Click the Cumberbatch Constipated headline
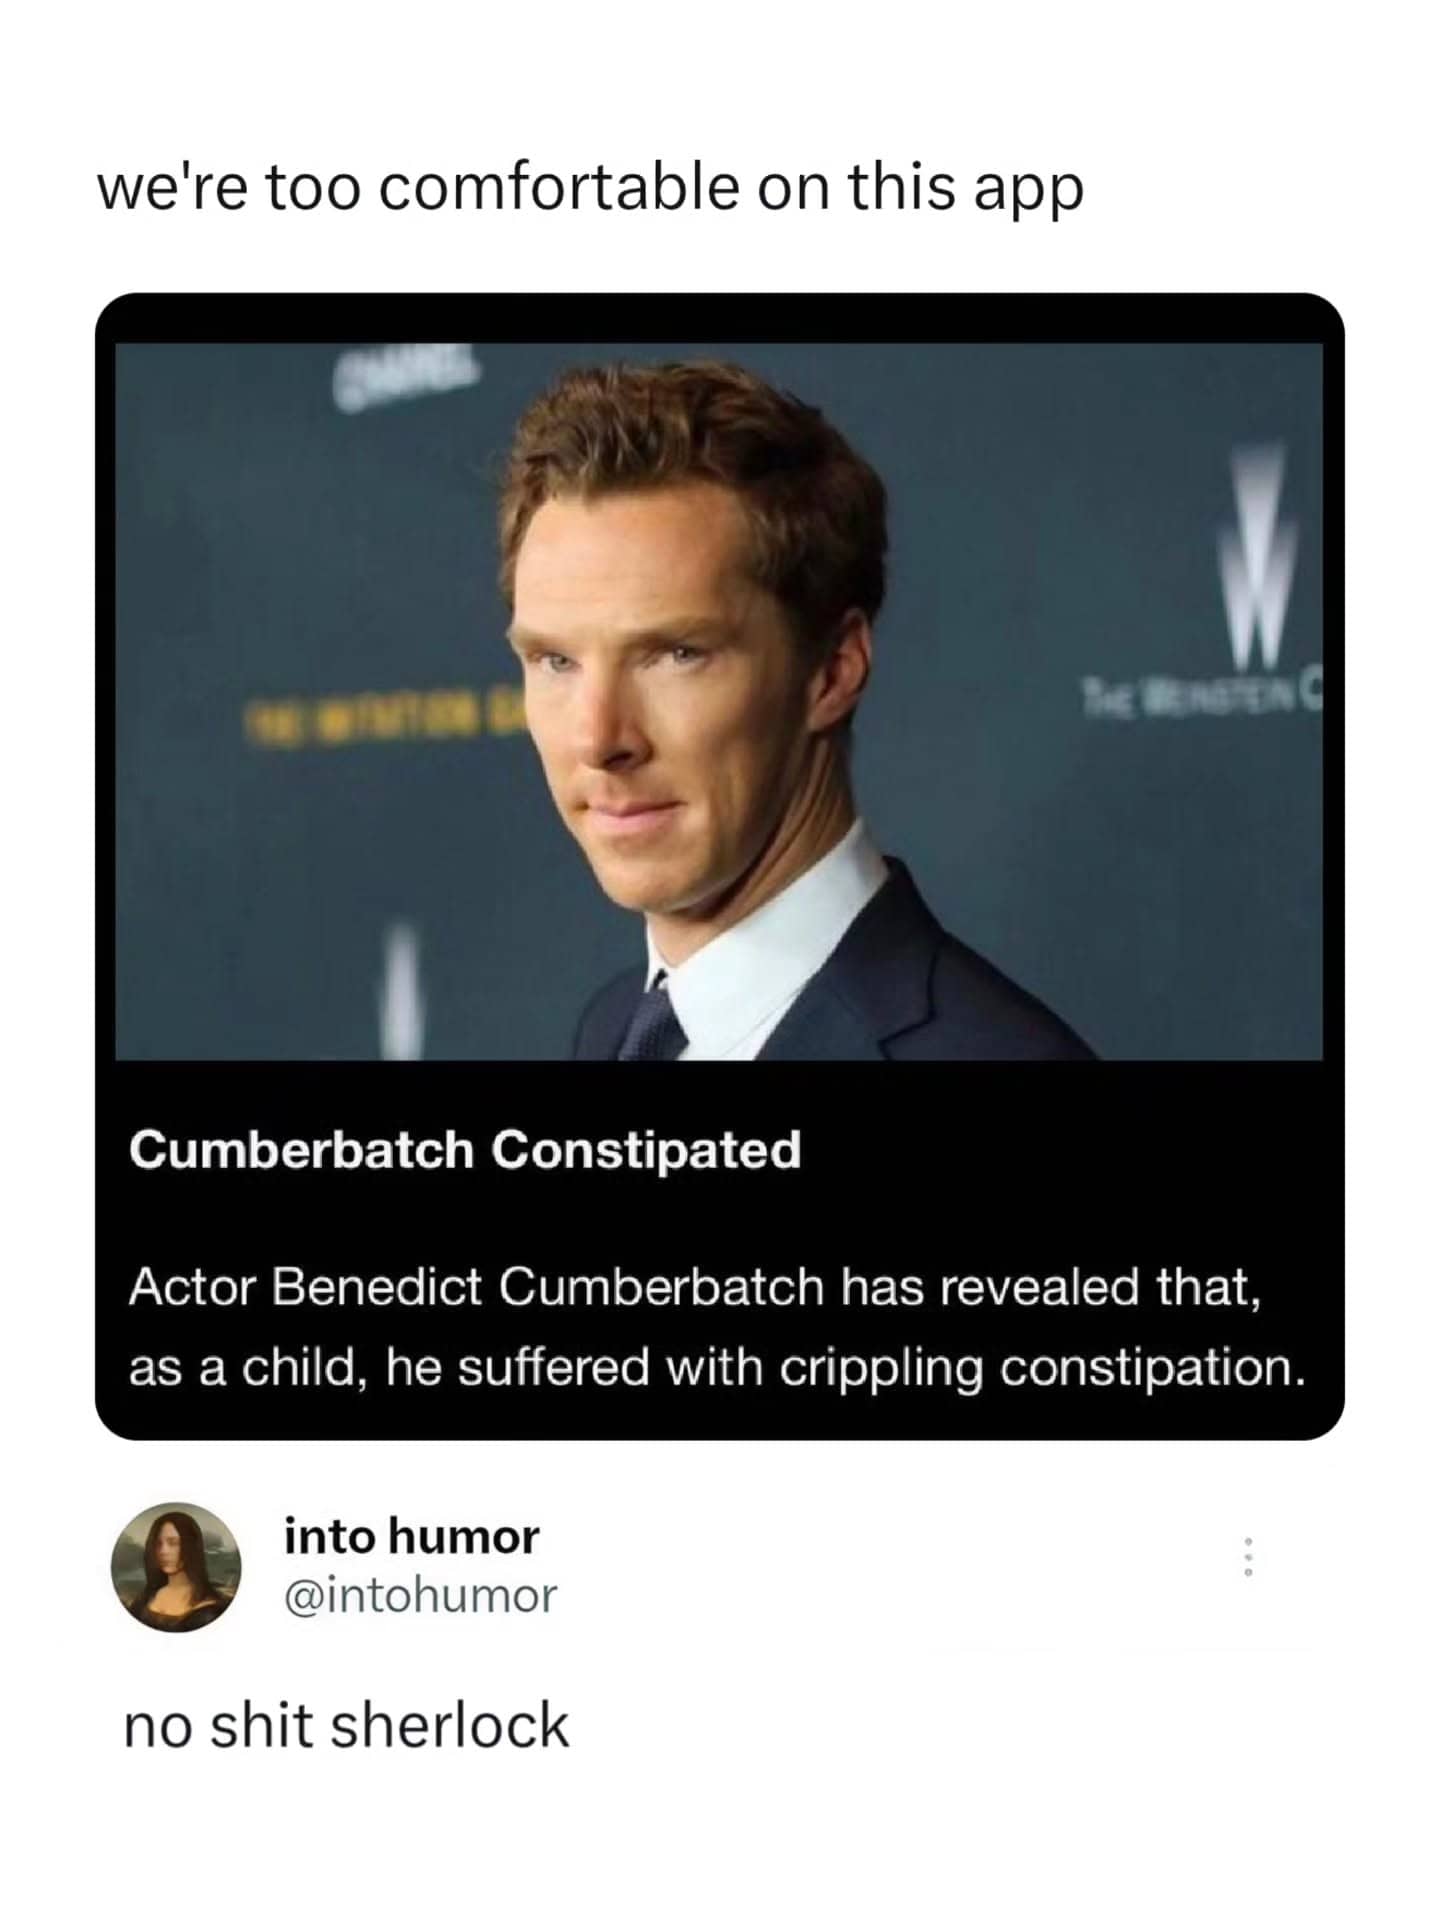 point(464,1150)
